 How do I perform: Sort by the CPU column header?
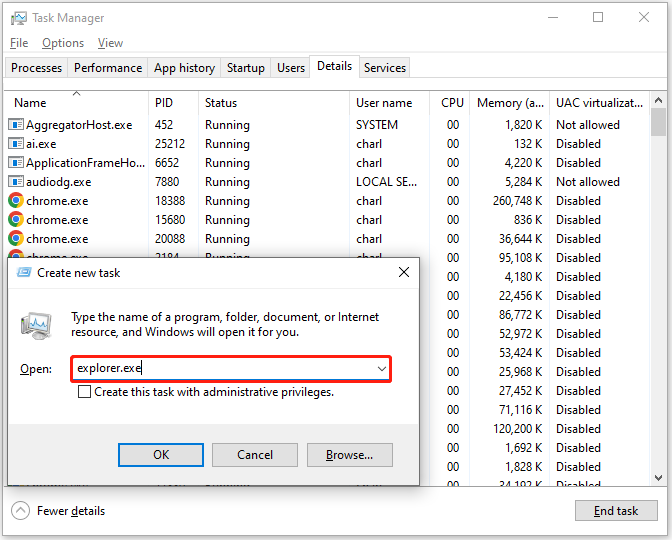450,103
